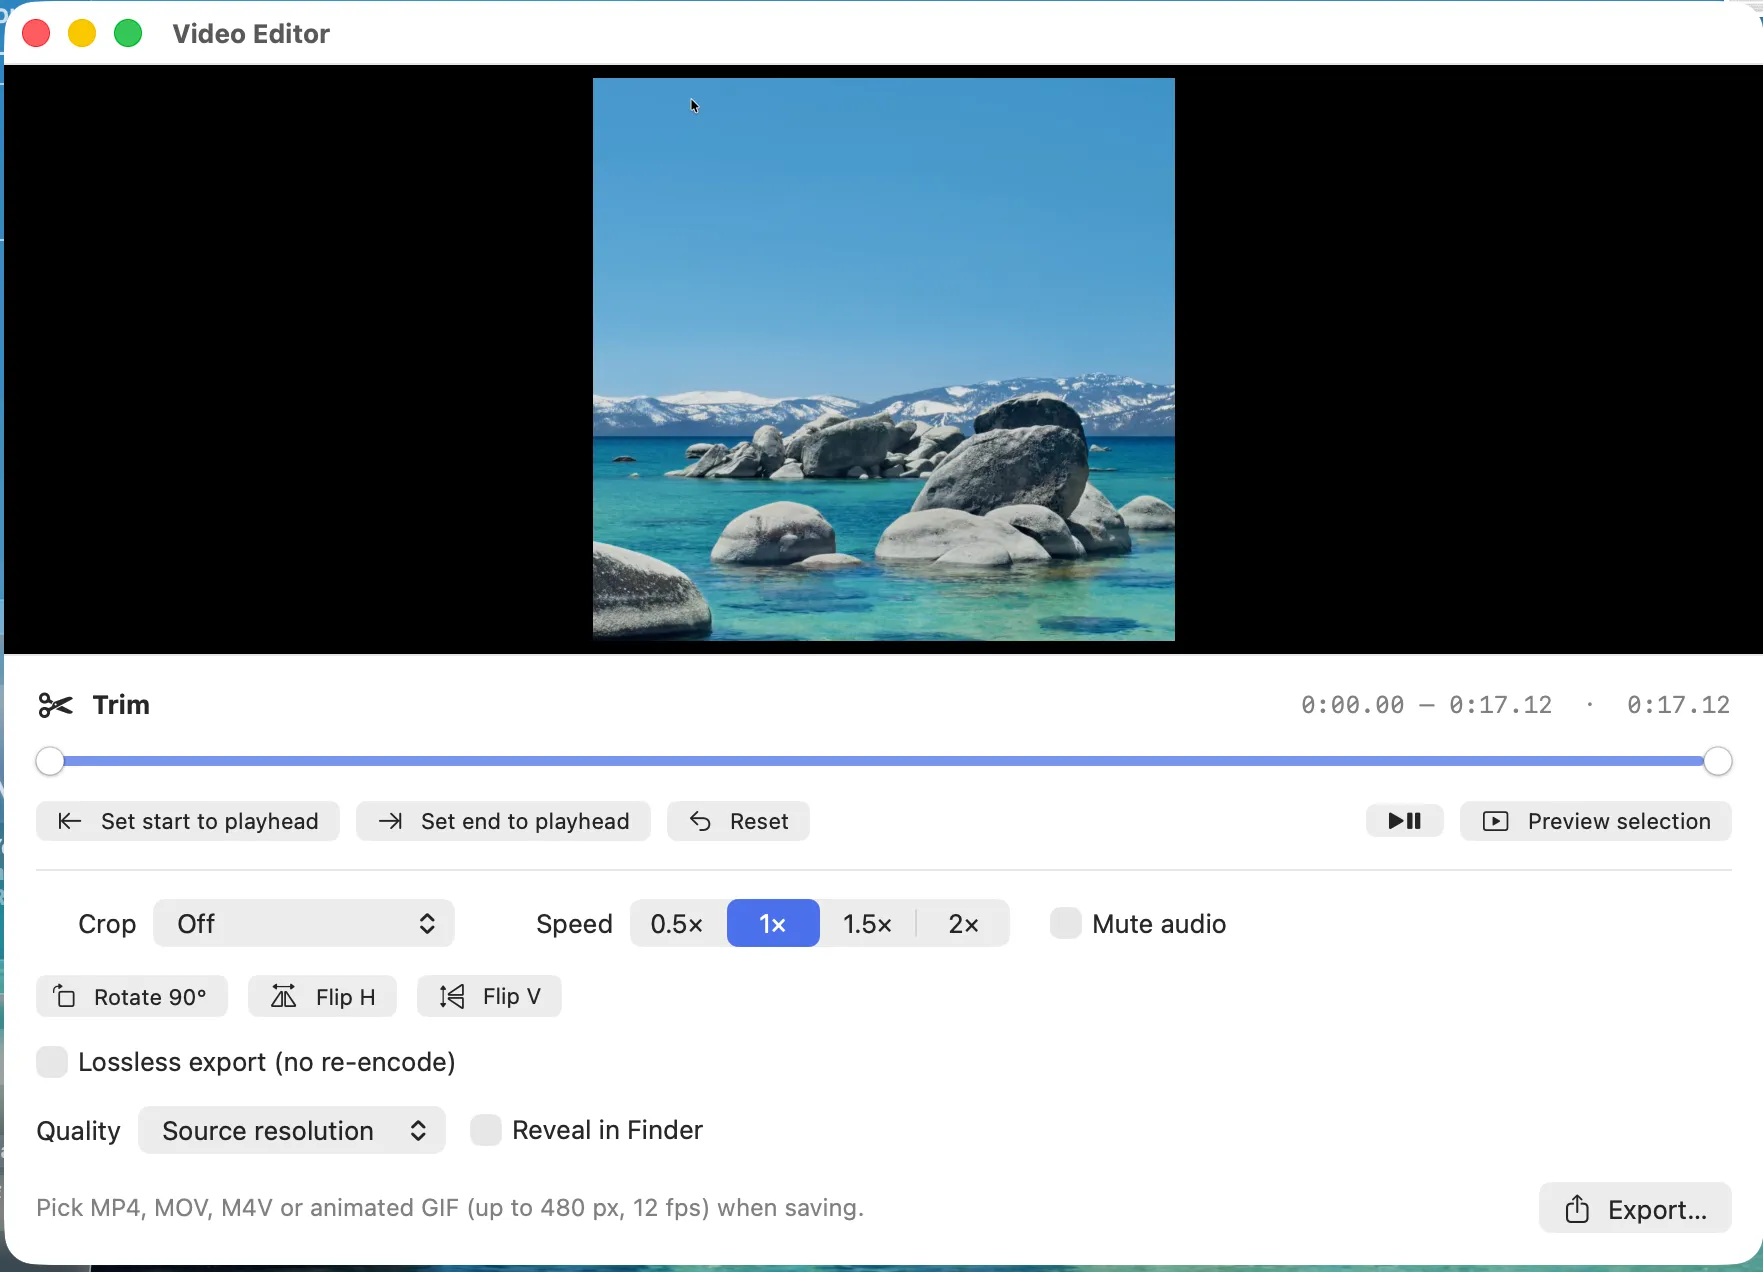Viewport: 1763px width, 1272px height.
Task: Click the trim end handle
Action: pyautogui.click(x=1717, y=761)
